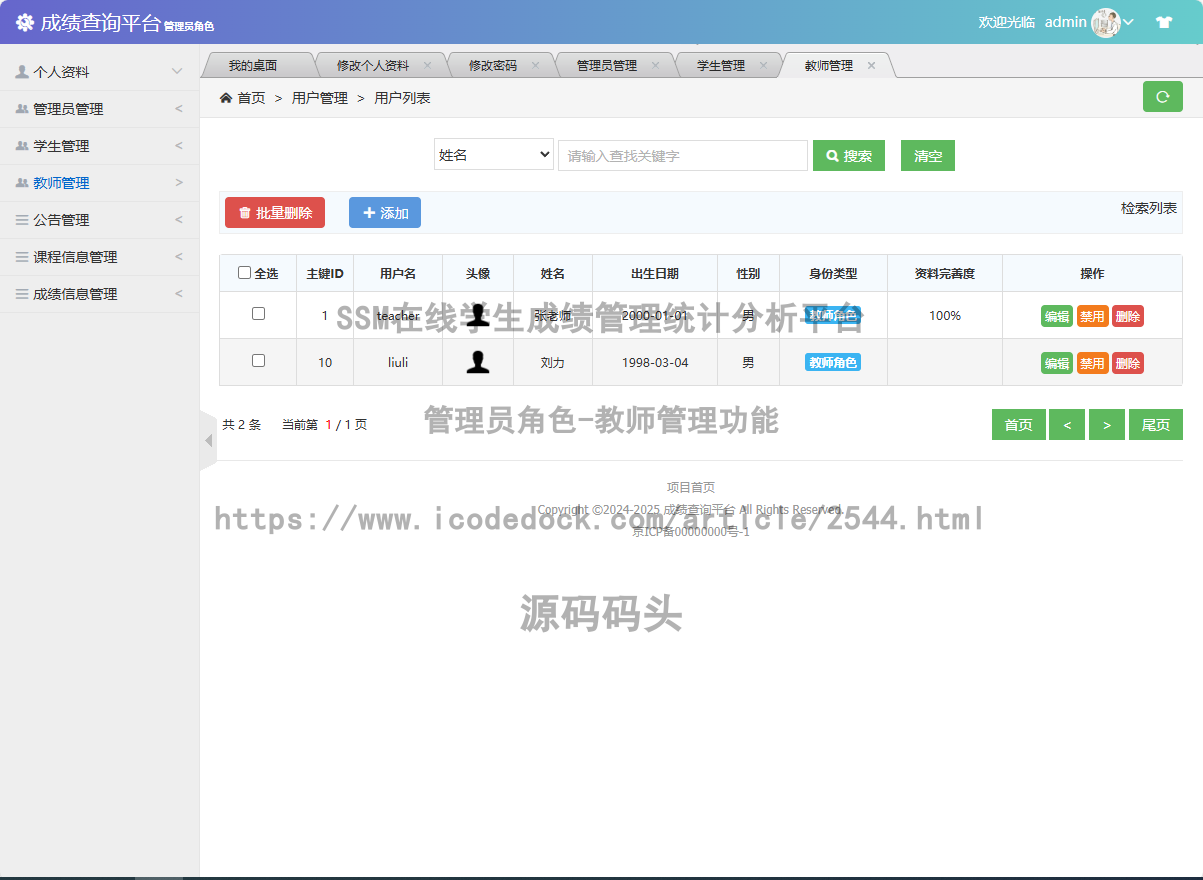
Task: Click the green 搜索 button
Action: pos(849,156)
